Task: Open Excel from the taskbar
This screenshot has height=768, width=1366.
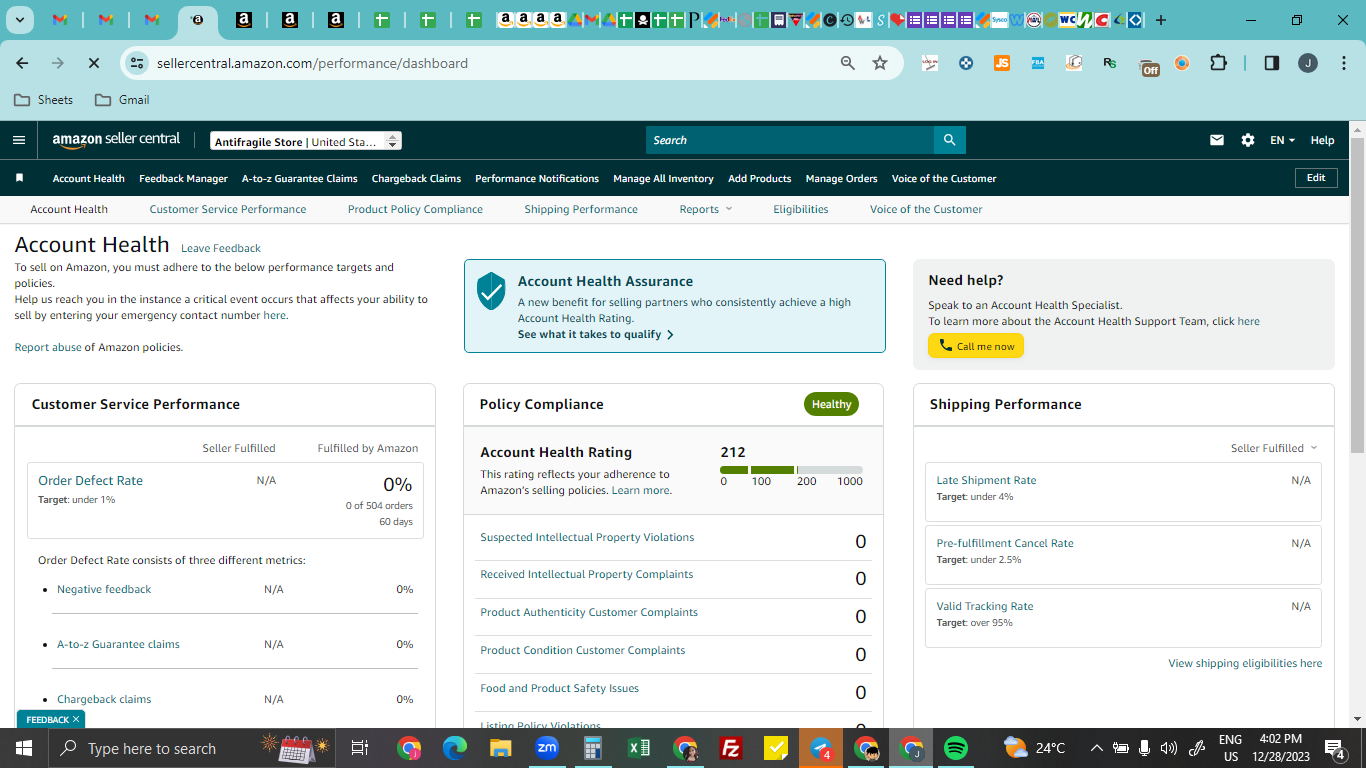Action: coord(639,748)
